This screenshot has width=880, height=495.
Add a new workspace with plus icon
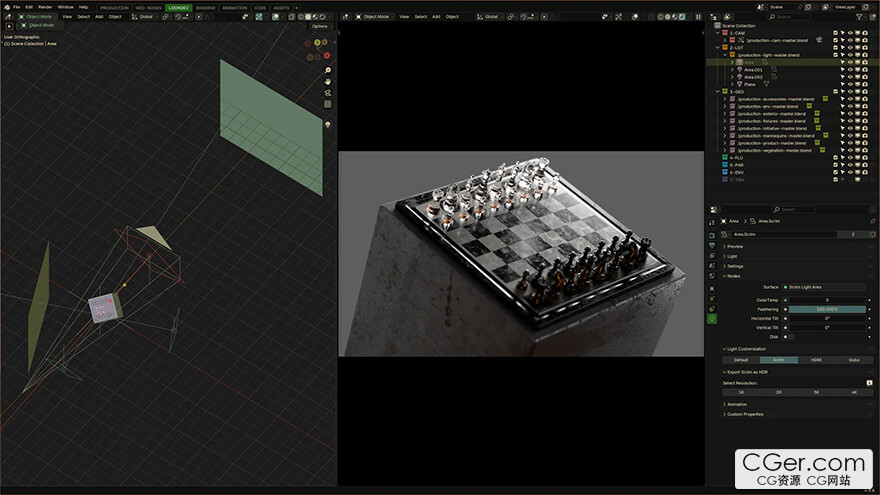click(x=297, y=8)
